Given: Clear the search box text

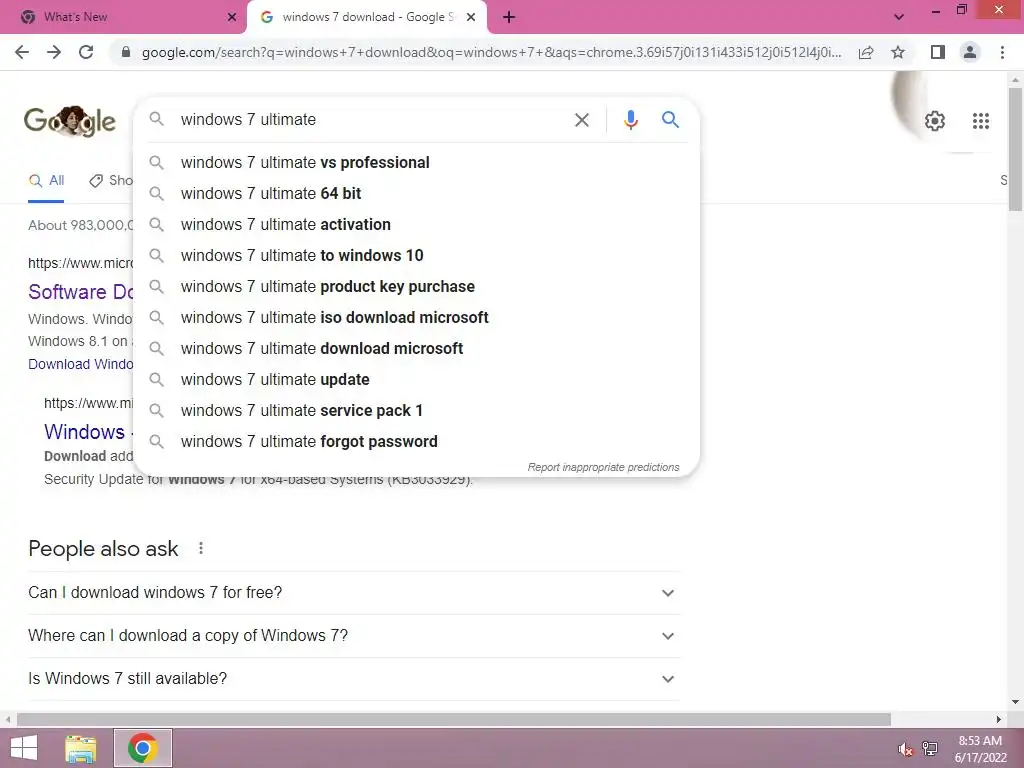Looking at the screenshot, I should (x=581, y=120).
